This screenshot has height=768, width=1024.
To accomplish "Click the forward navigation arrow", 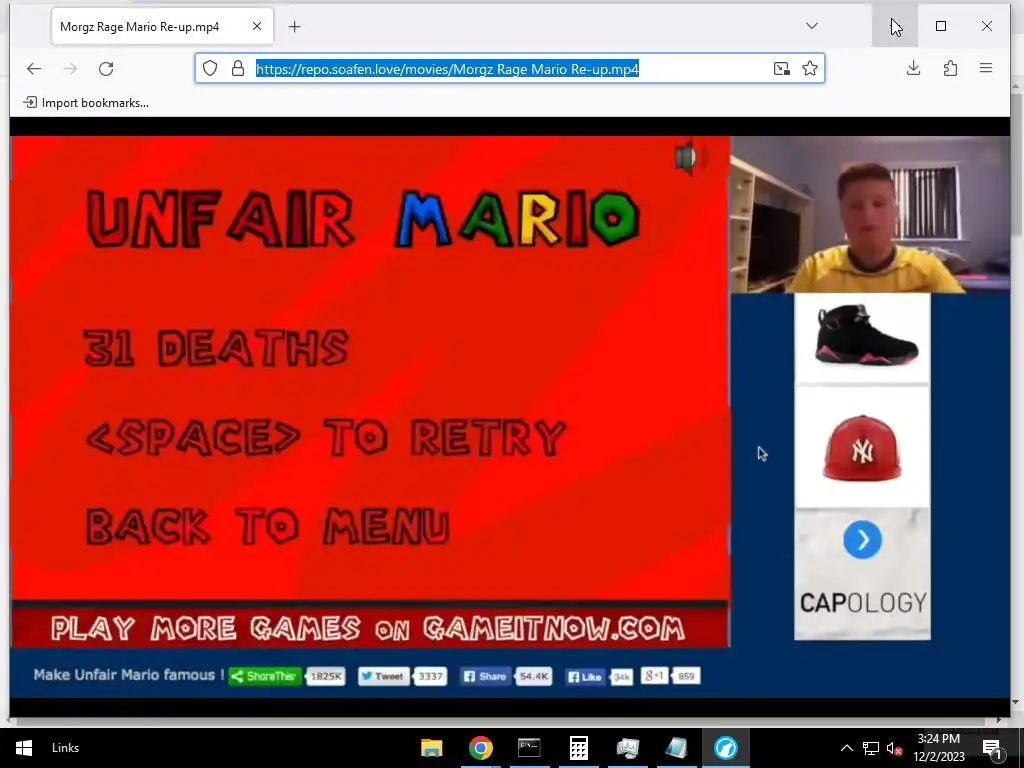I will click(x=70, y=69).
